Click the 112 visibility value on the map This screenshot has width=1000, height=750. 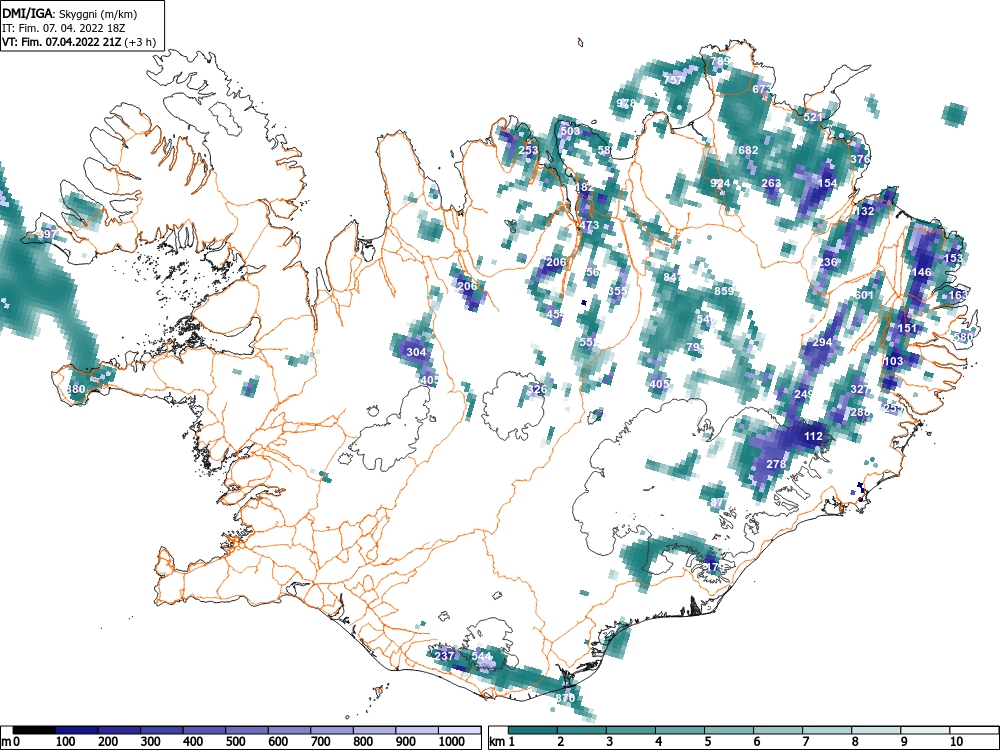pos(813,436)
